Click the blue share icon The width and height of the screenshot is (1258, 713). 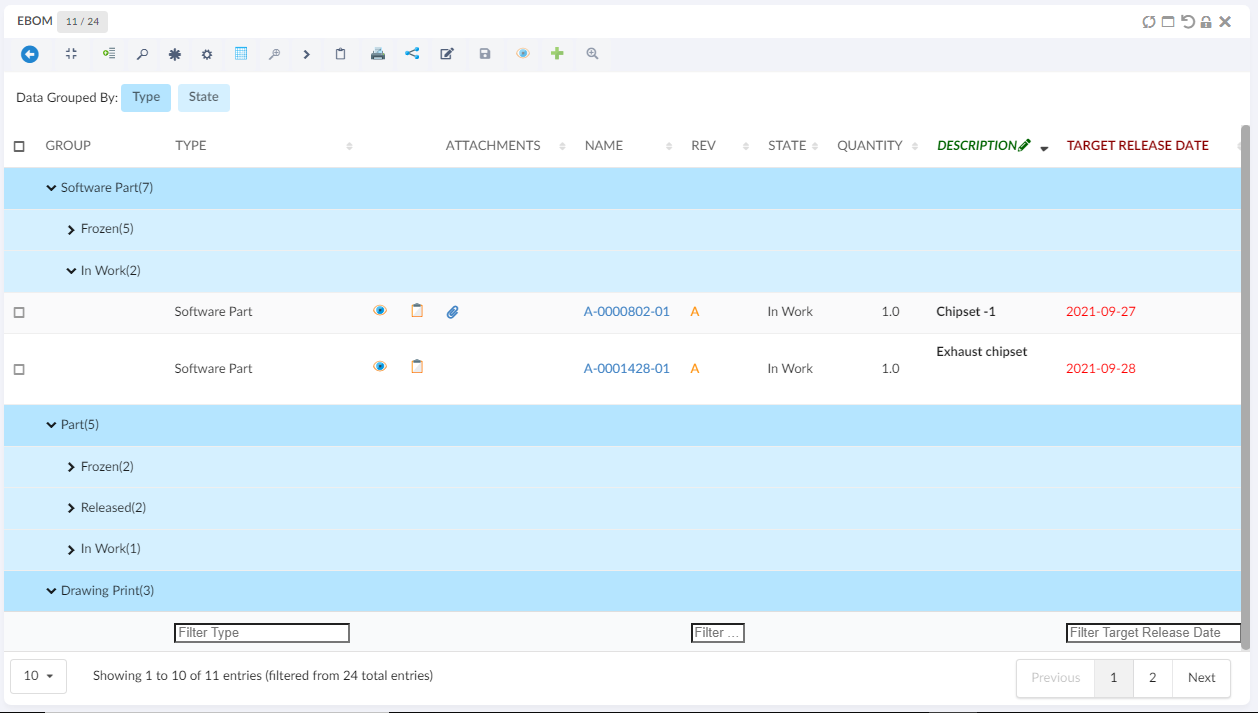coord(412,54)
